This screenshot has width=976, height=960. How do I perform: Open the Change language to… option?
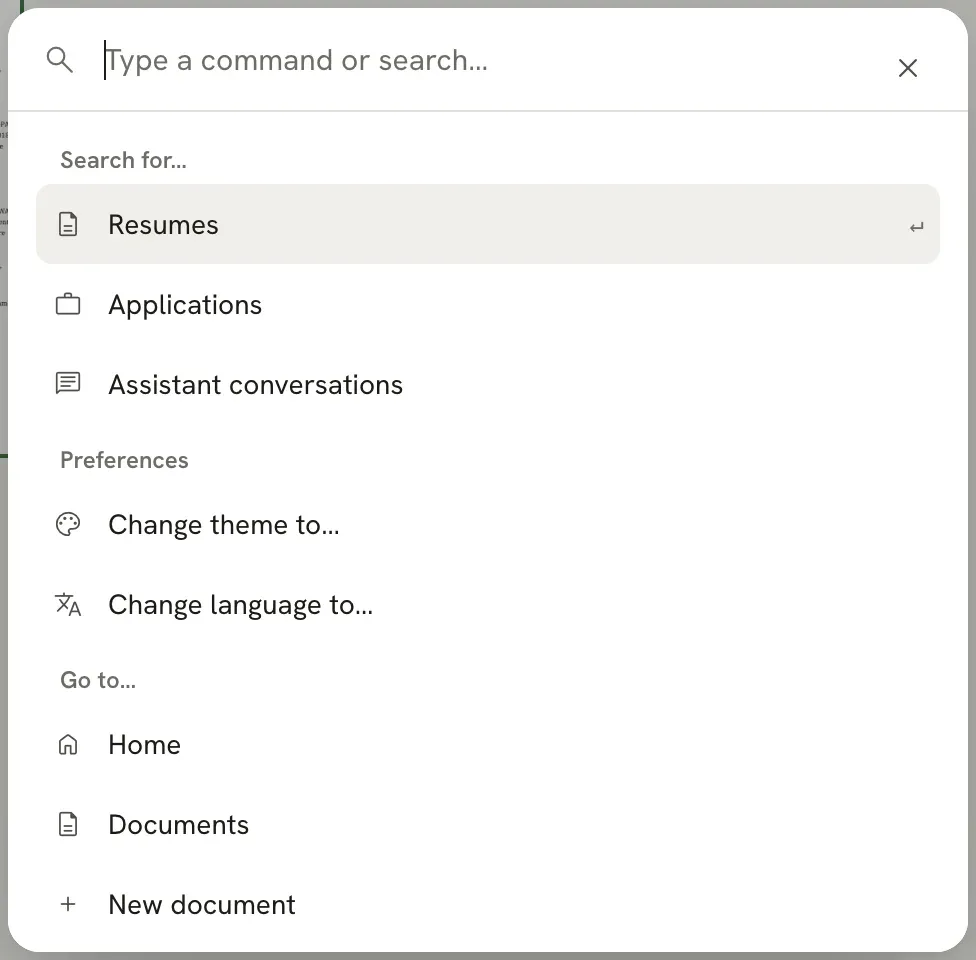(487, 604)
